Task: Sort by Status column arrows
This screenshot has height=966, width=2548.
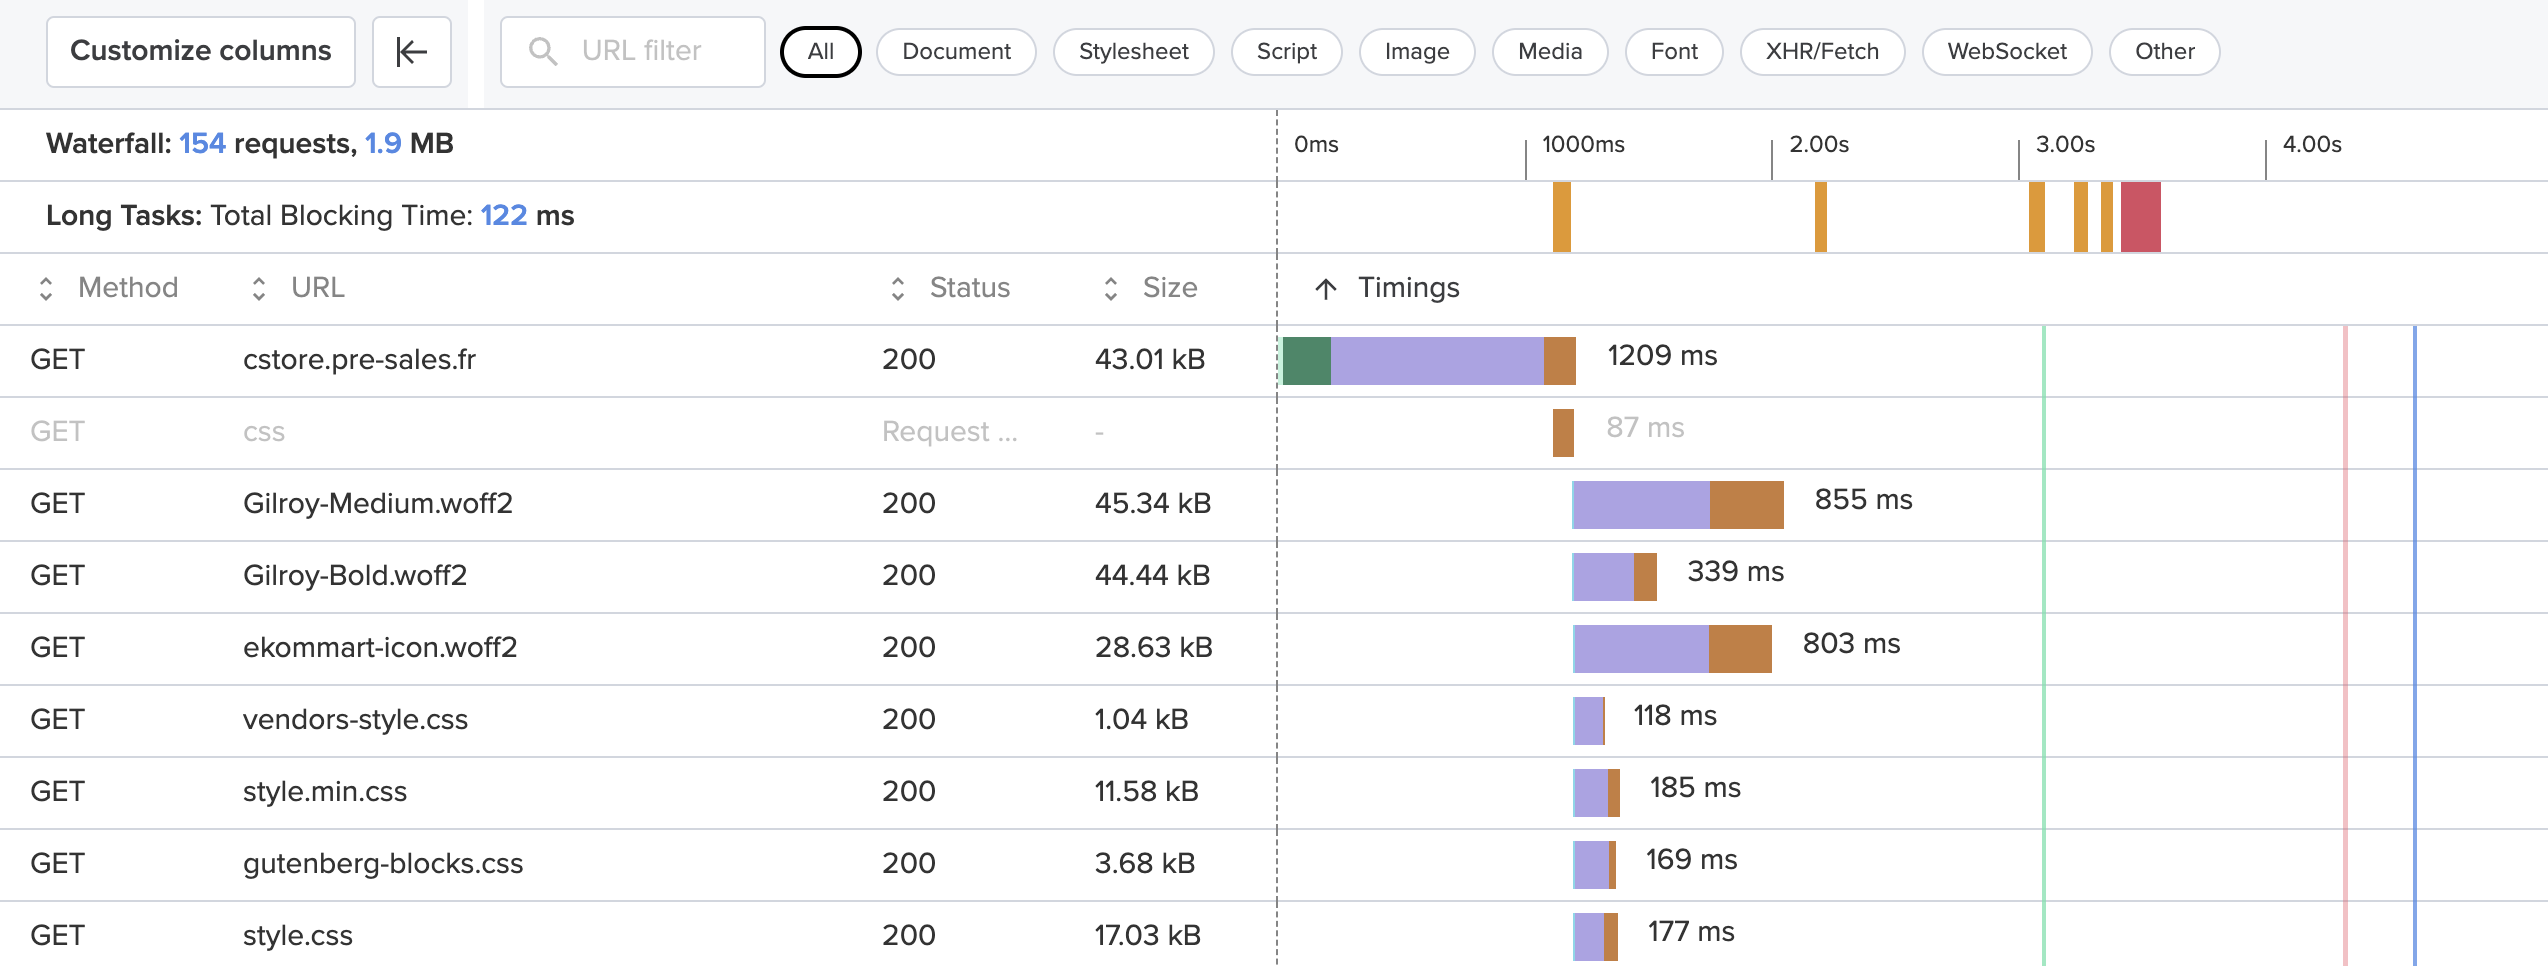Action: coord(898,289)
